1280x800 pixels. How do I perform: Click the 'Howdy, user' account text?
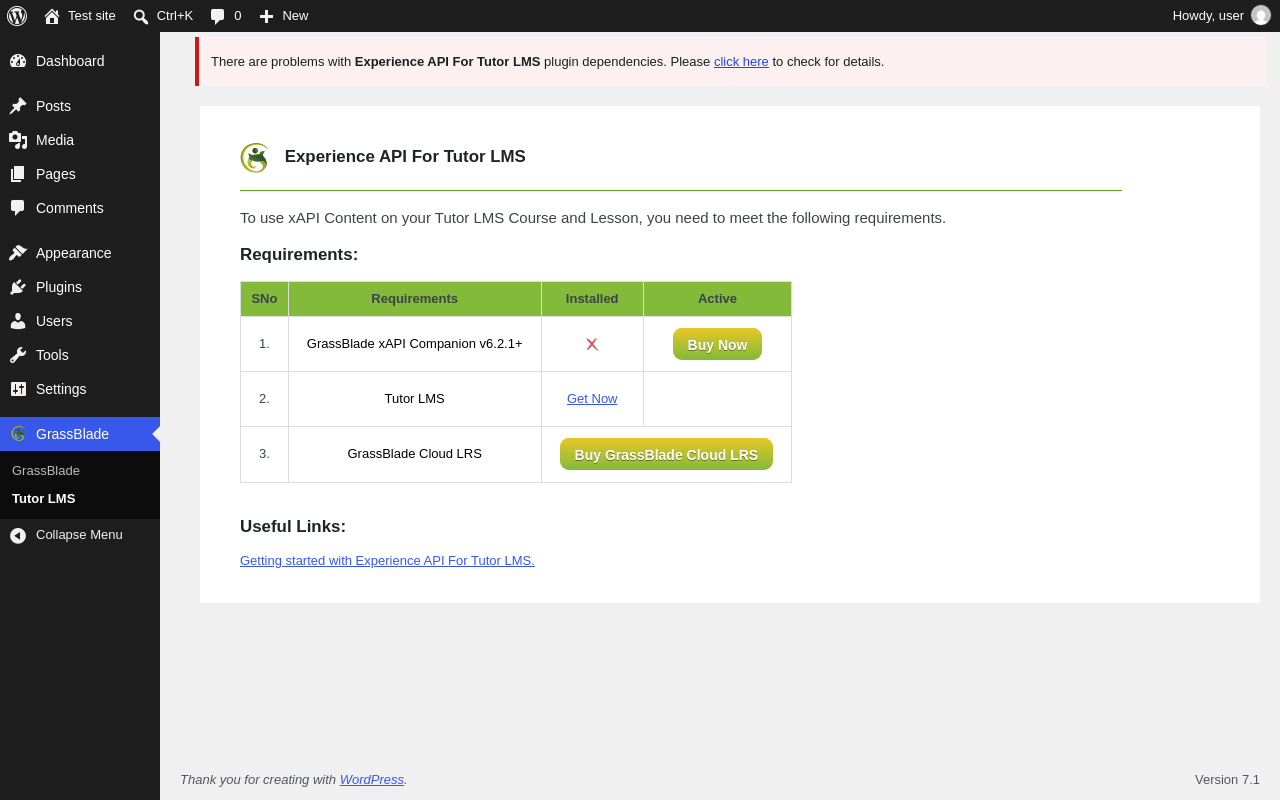(1208, 15)
